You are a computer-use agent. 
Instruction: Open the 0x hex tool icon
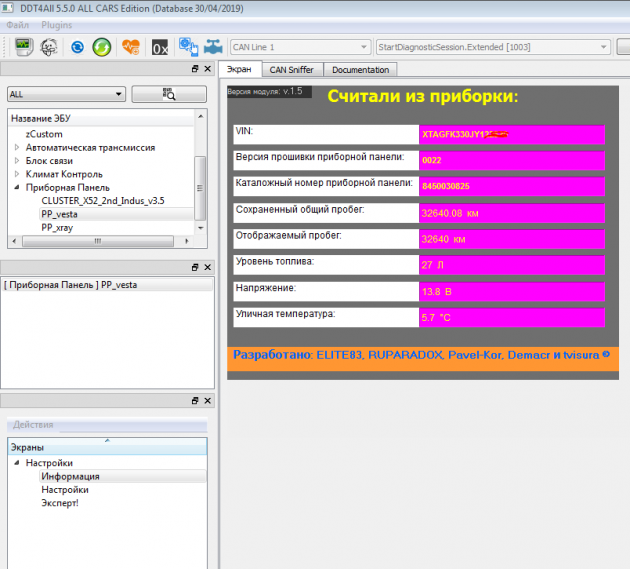pos(159,47)
